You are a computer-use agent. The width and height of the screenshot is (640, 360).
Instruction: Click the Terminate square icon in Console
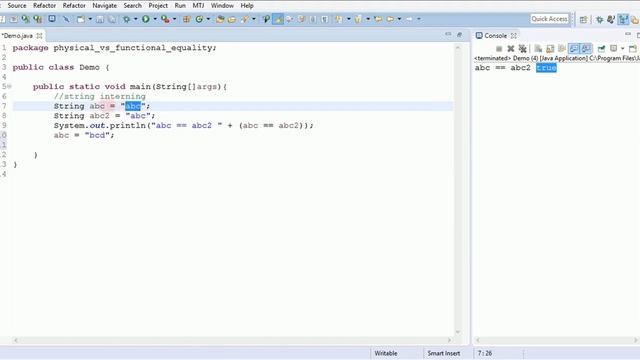click(499, 49)
